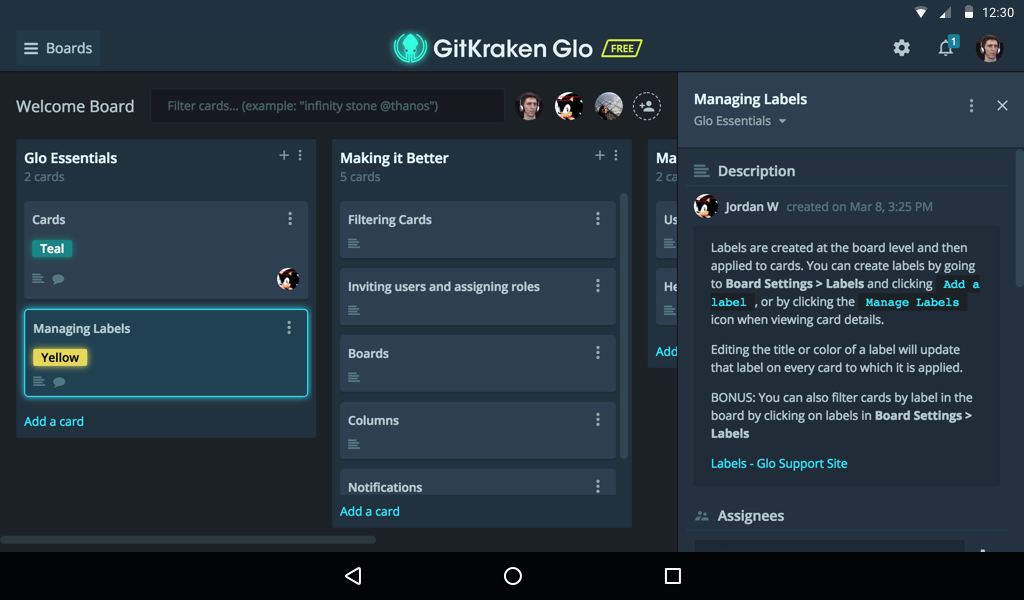This screenshot has height=600, width=1024.
Task: Click the Assignees section header
Action: pos(750,516)
